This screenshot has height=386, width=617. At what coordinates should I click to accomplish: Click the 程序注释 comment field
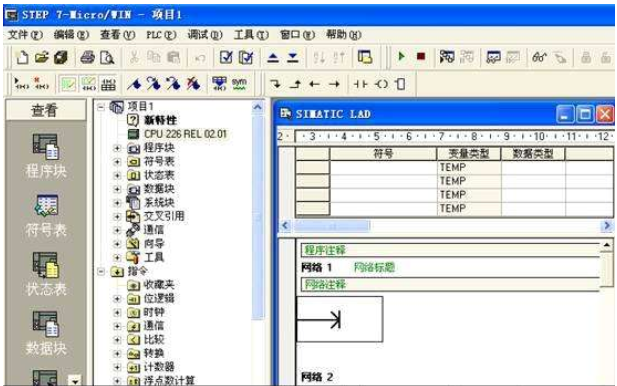[450, 250]
